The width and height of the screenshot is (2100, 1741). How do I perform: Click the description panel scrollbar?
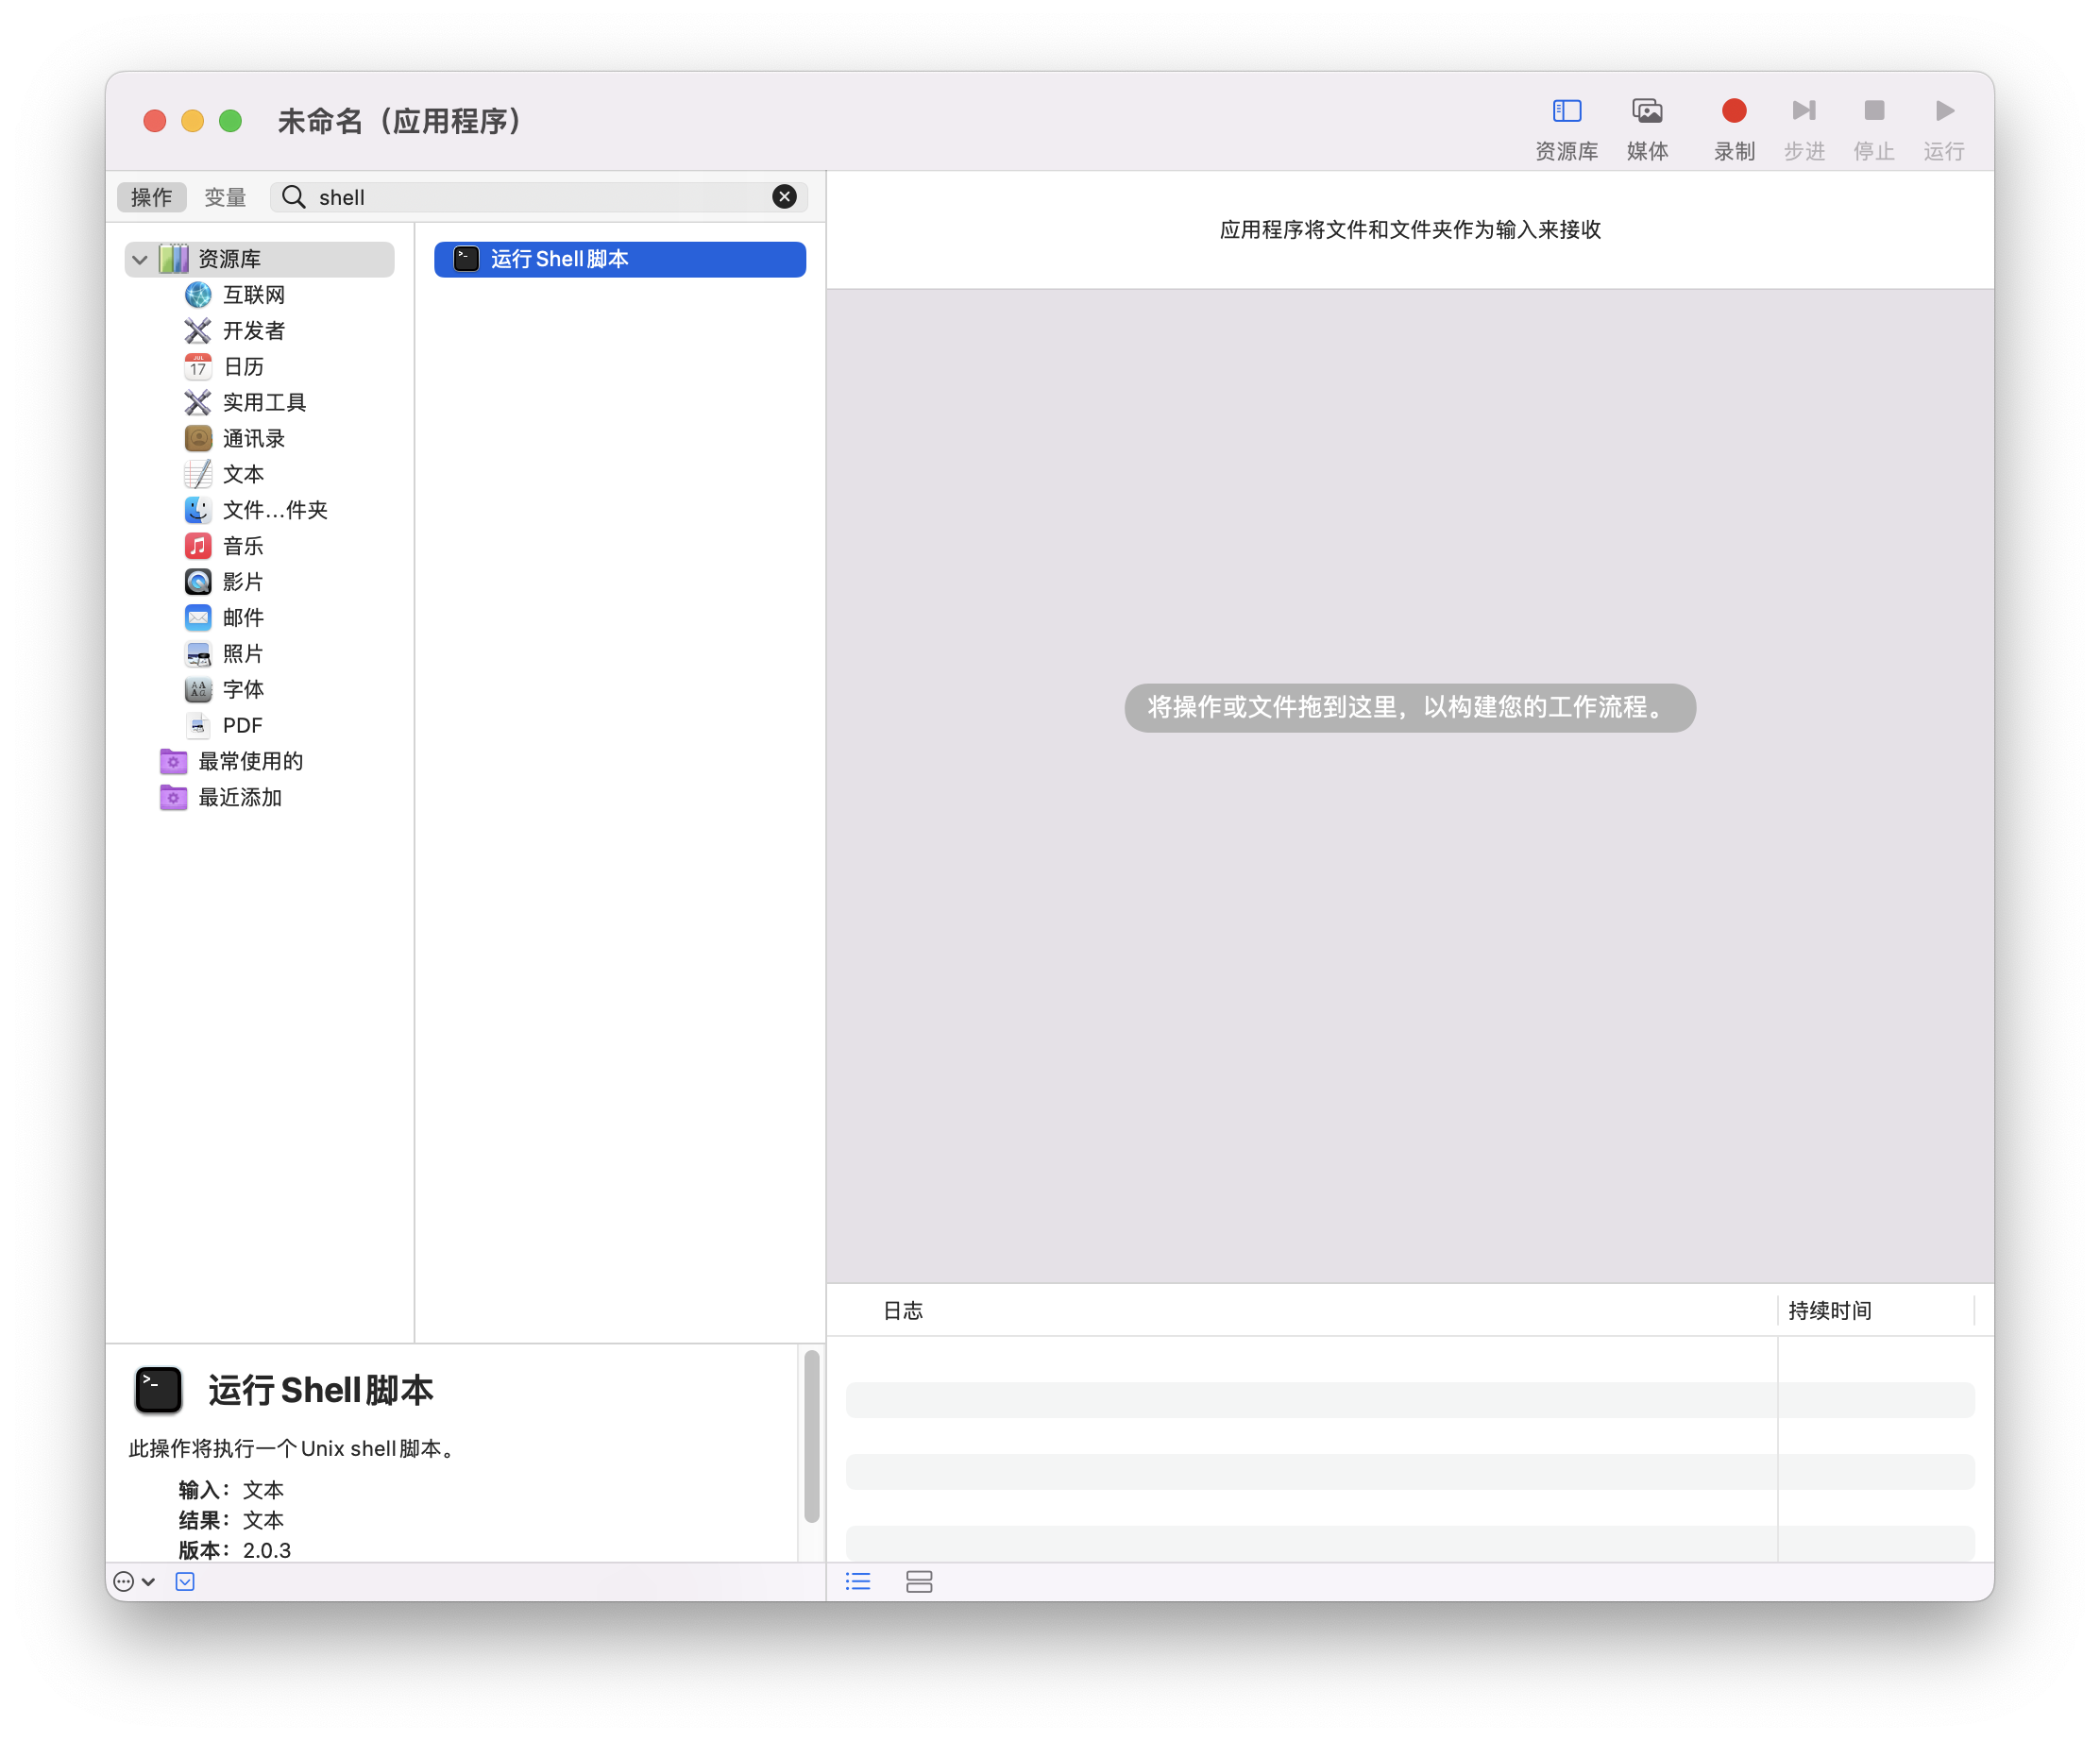coord(811,1435)
